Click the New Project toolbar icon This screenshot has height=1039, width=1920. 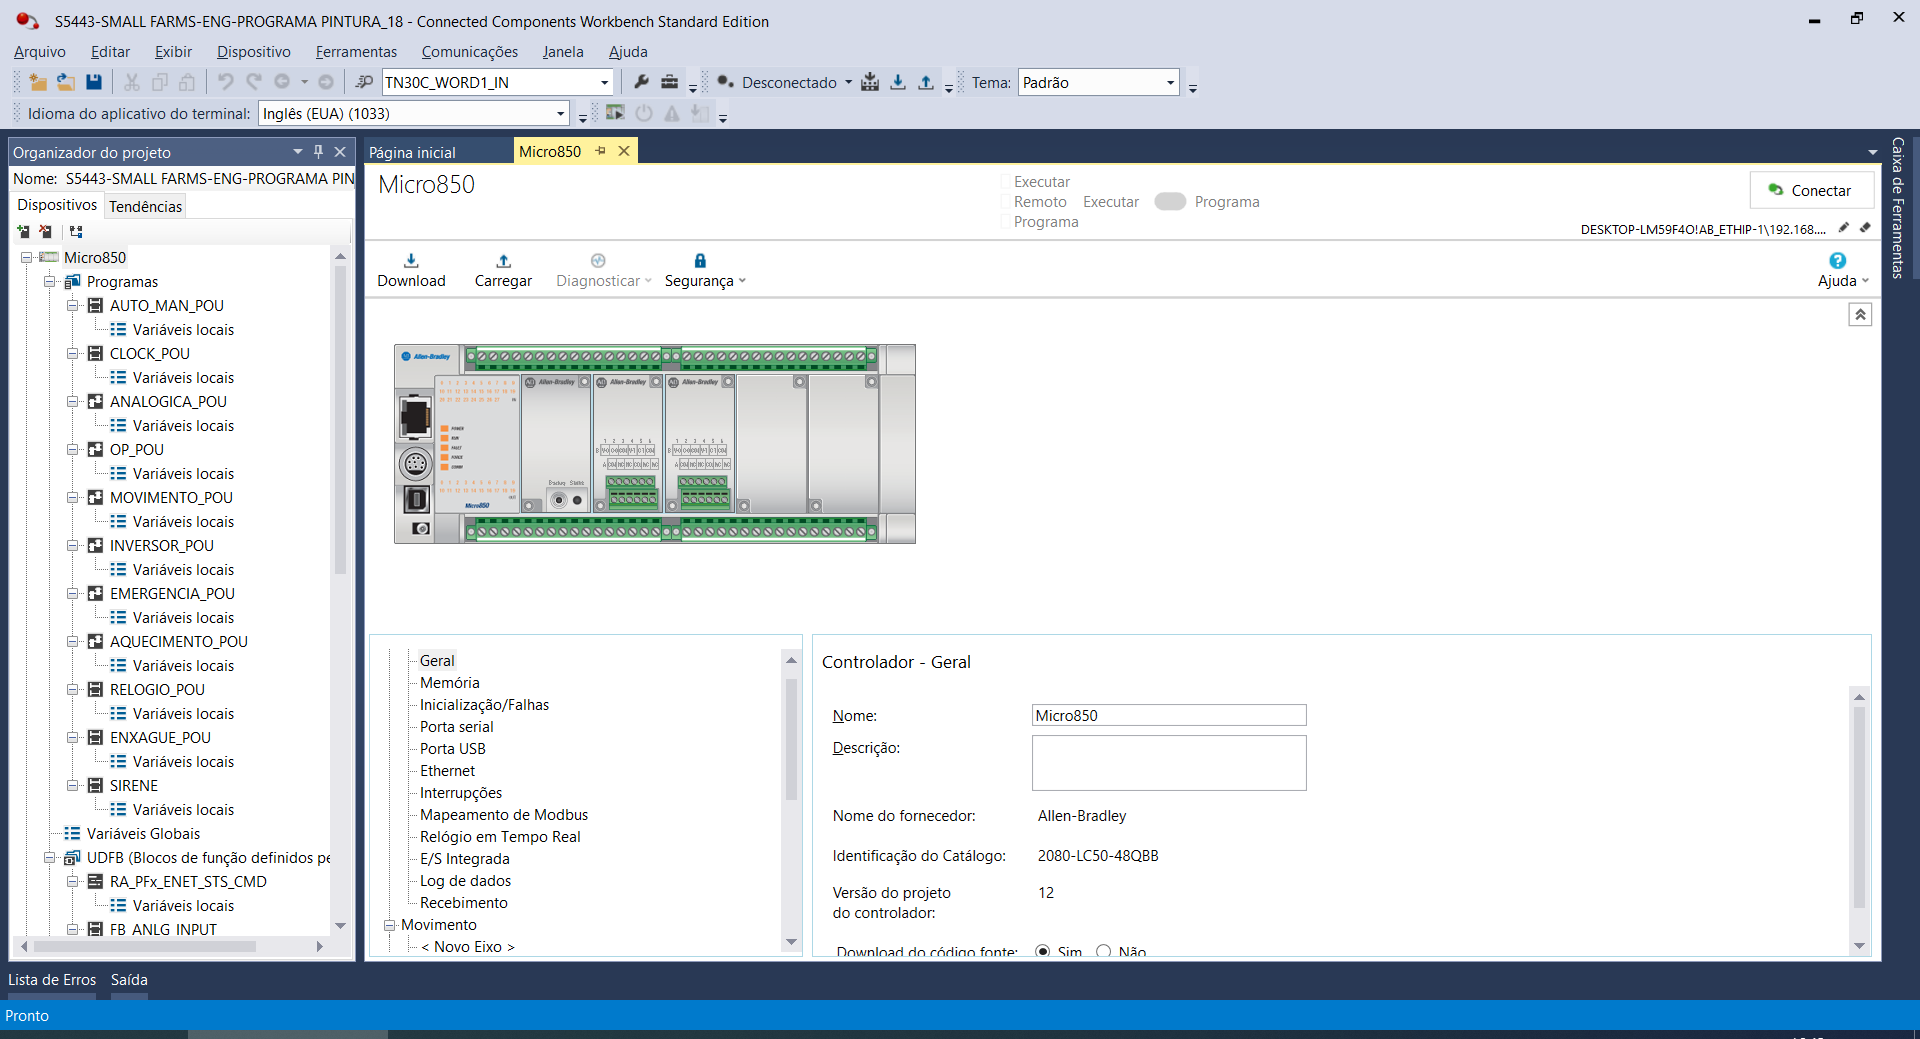[38, 82]
